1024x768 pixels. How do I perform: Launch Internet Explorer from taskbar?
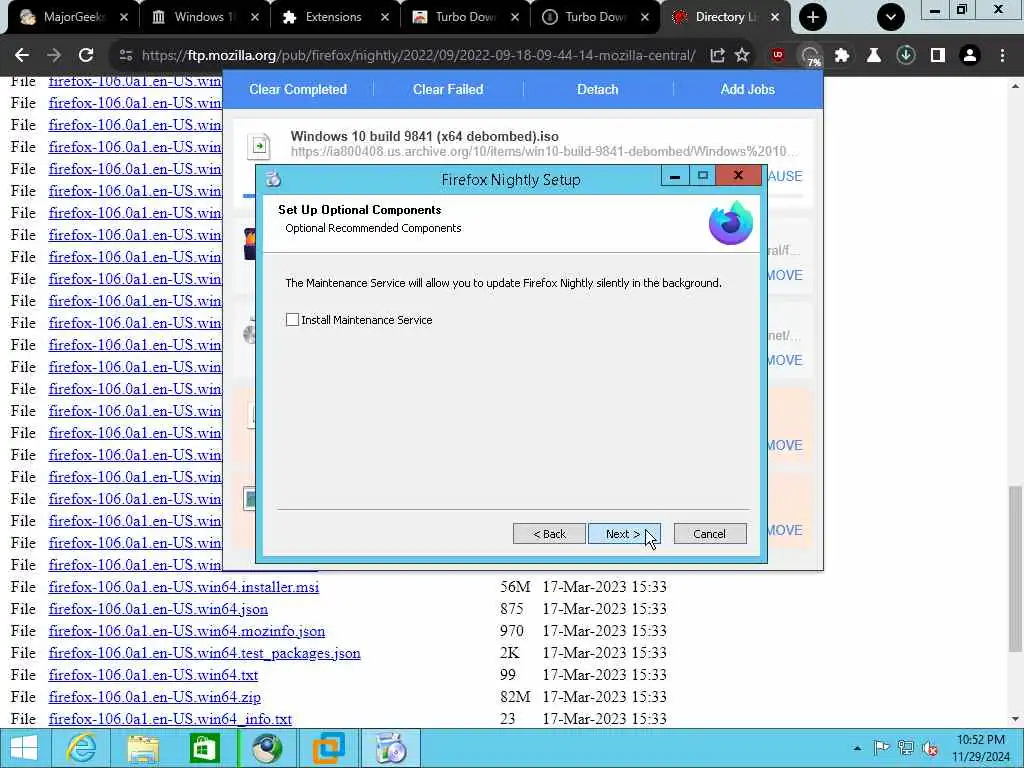pos(81,748)
